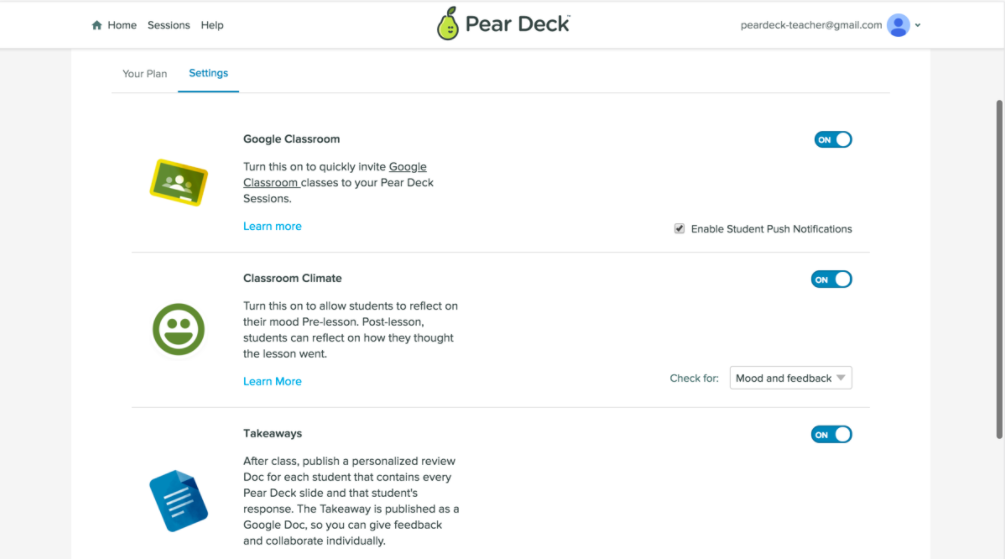Viewport: 1005px width, 559px height.
Task: Click the Home house icon
Action: (x=97, y=25)
